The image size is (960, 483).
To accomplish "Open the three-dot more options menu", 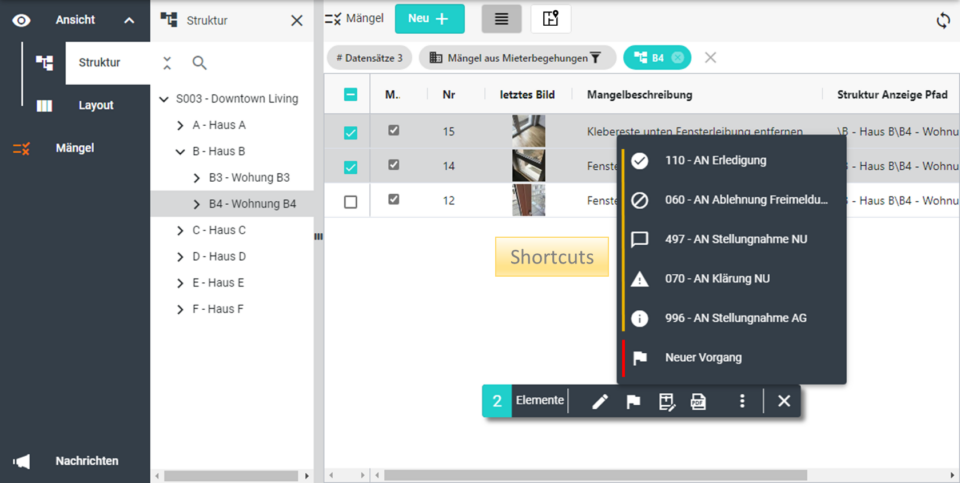I will point(742,401).
